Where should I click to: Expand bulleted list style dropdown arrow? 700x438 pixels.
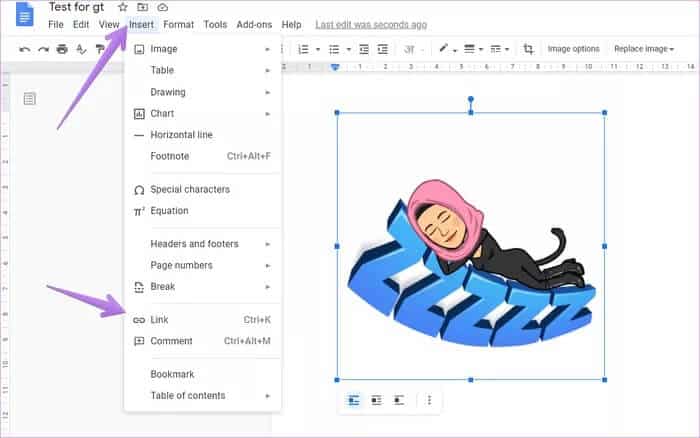(x=348, y=50)
